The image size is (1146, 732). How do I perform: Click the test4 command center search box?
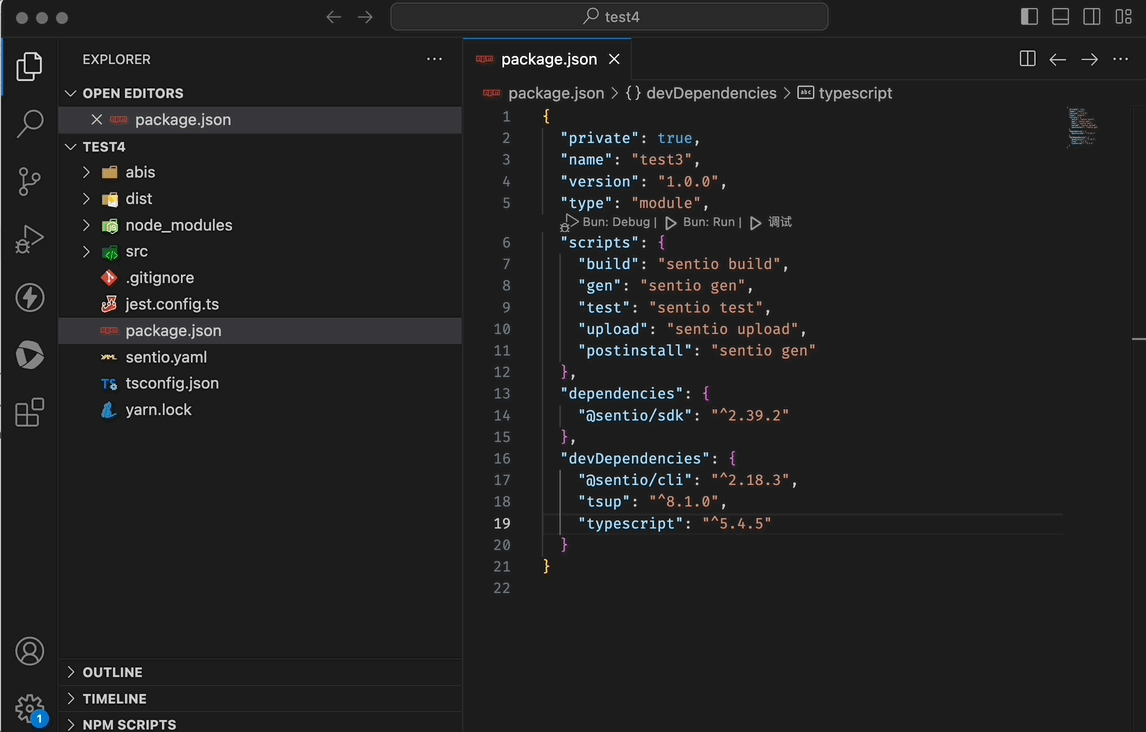(610, 17)
